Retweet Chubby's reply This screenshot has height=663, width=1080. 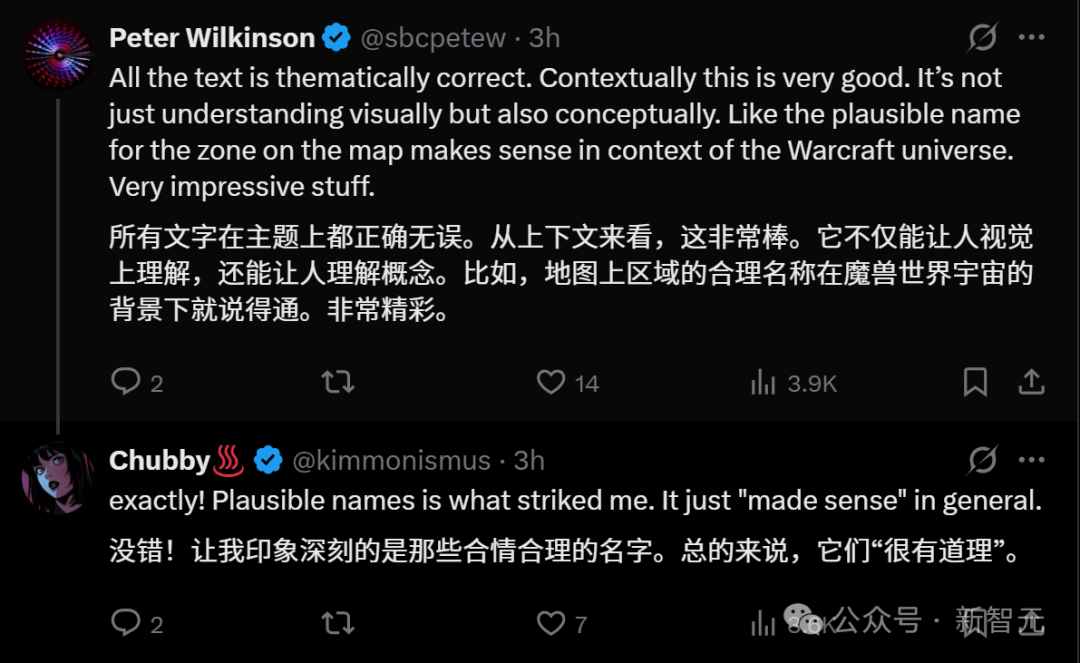pos(338,623)
